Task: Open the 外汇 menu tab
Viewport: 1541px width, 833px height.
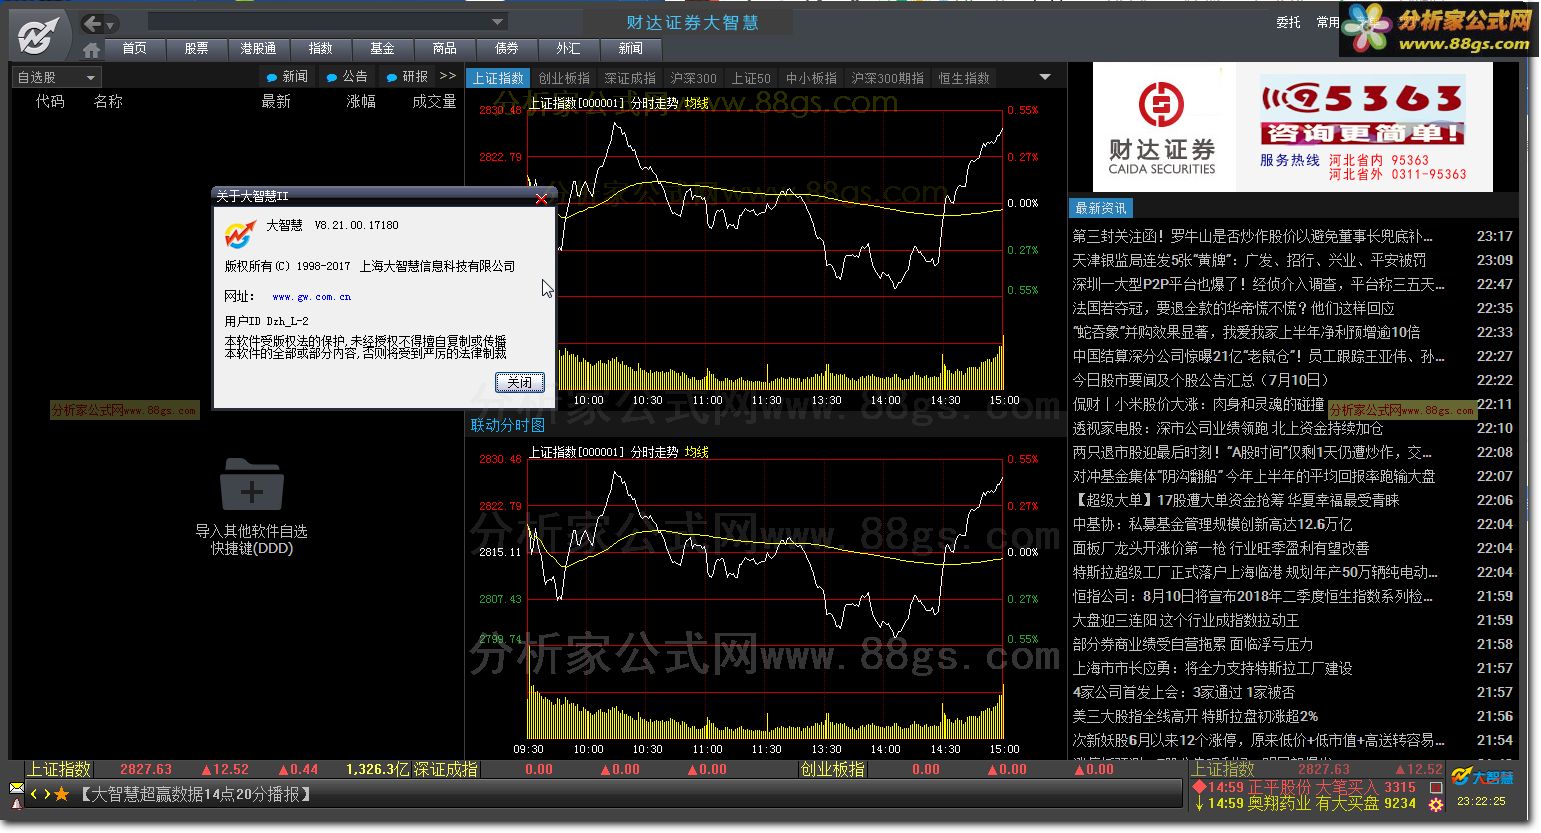Action: click(568, 48)
